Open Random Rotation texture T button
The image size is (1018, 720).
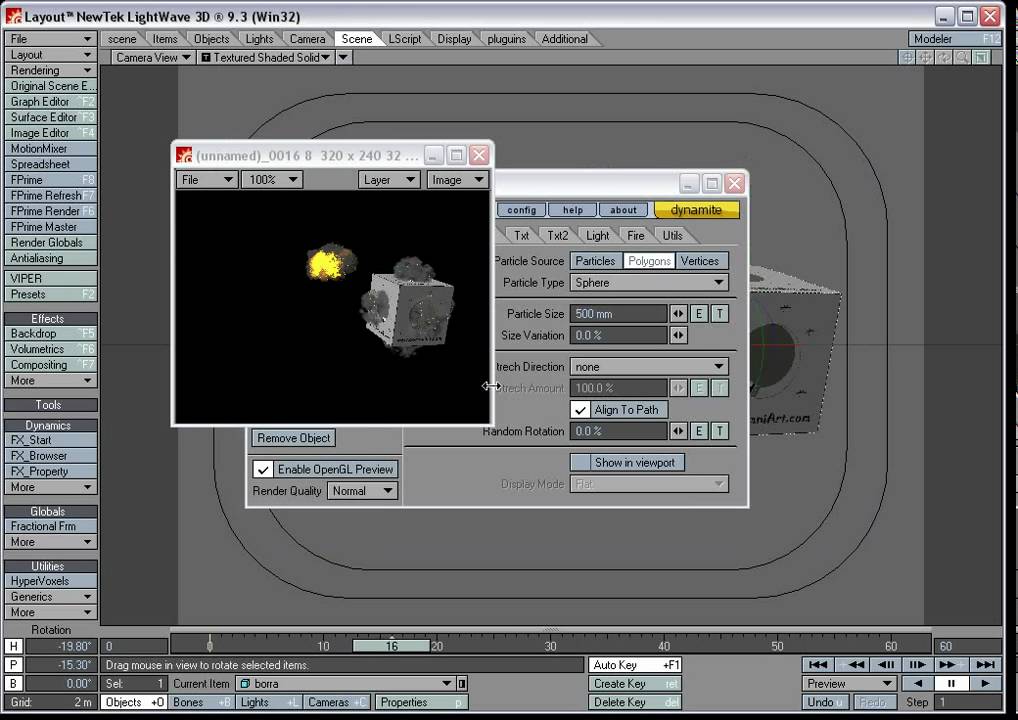click(x=719, y=431)
